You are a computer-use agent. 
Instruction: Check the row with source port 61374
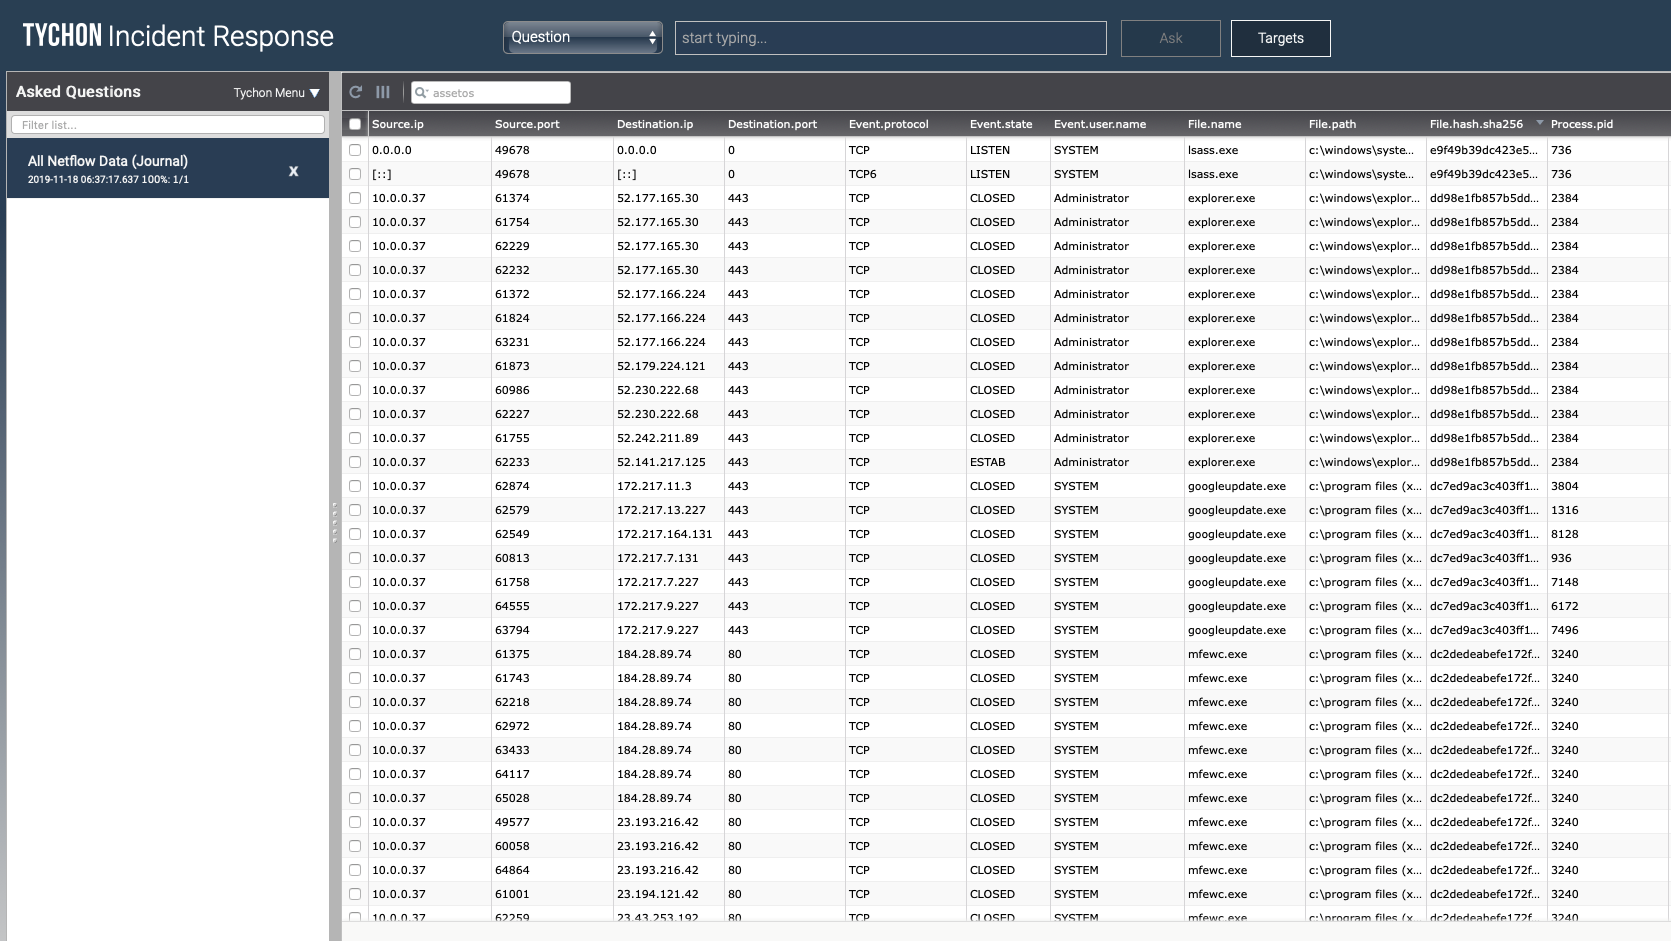click(355, 198)
